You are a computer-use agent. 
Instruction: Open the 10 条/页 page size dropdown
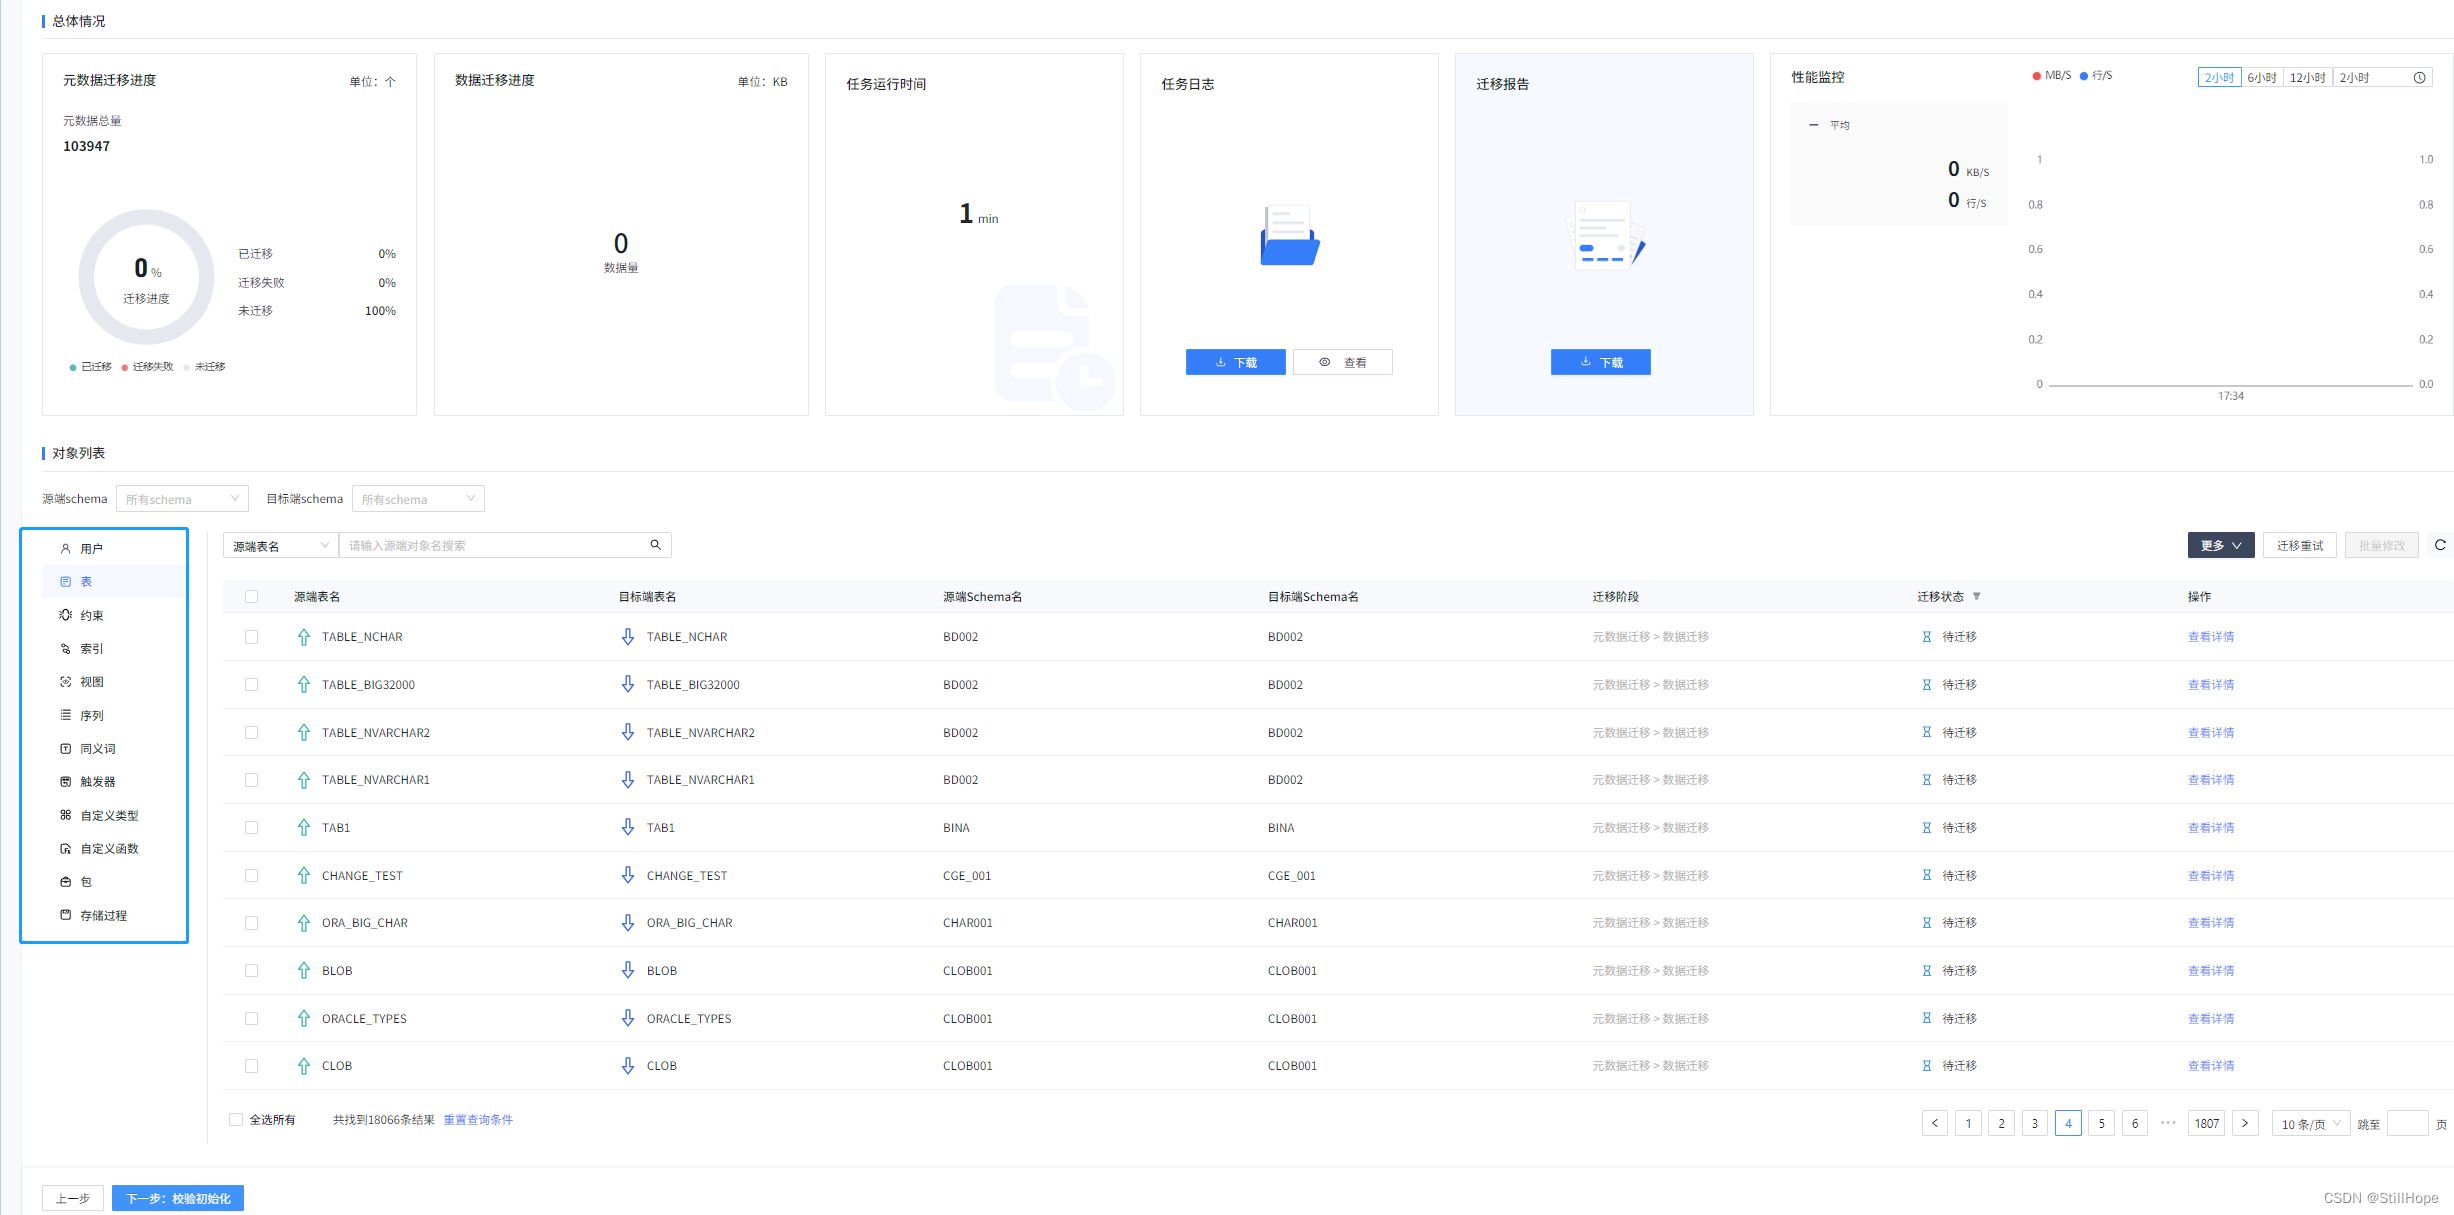tap(2310, 1124)
